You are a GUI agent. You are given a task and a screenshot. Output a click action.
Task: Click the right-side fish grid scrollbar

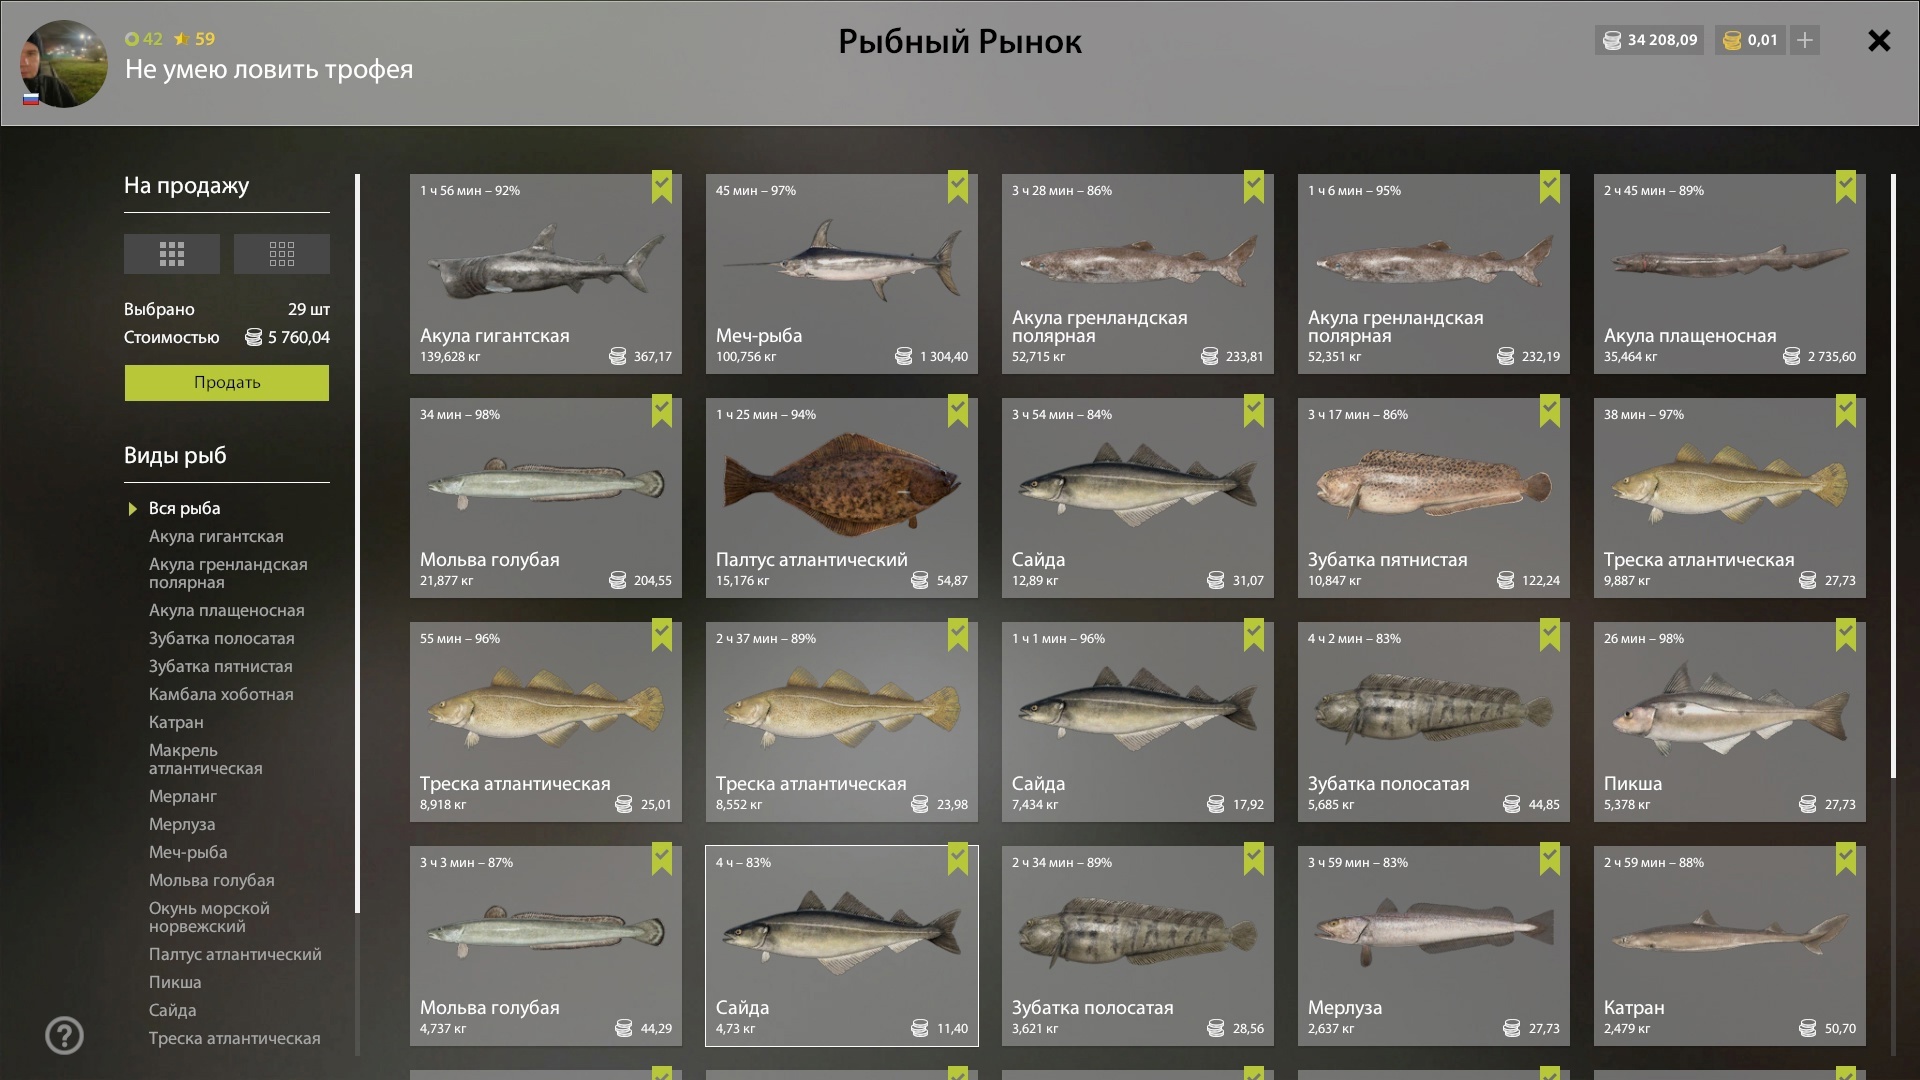coord(1893,476)
